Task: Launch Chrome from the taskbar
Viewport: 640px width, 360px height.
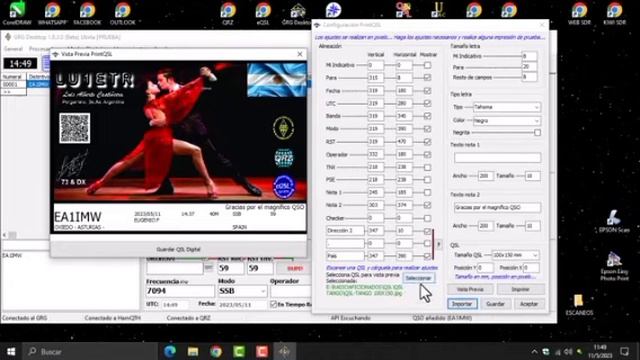Action: tap(216, 351)
